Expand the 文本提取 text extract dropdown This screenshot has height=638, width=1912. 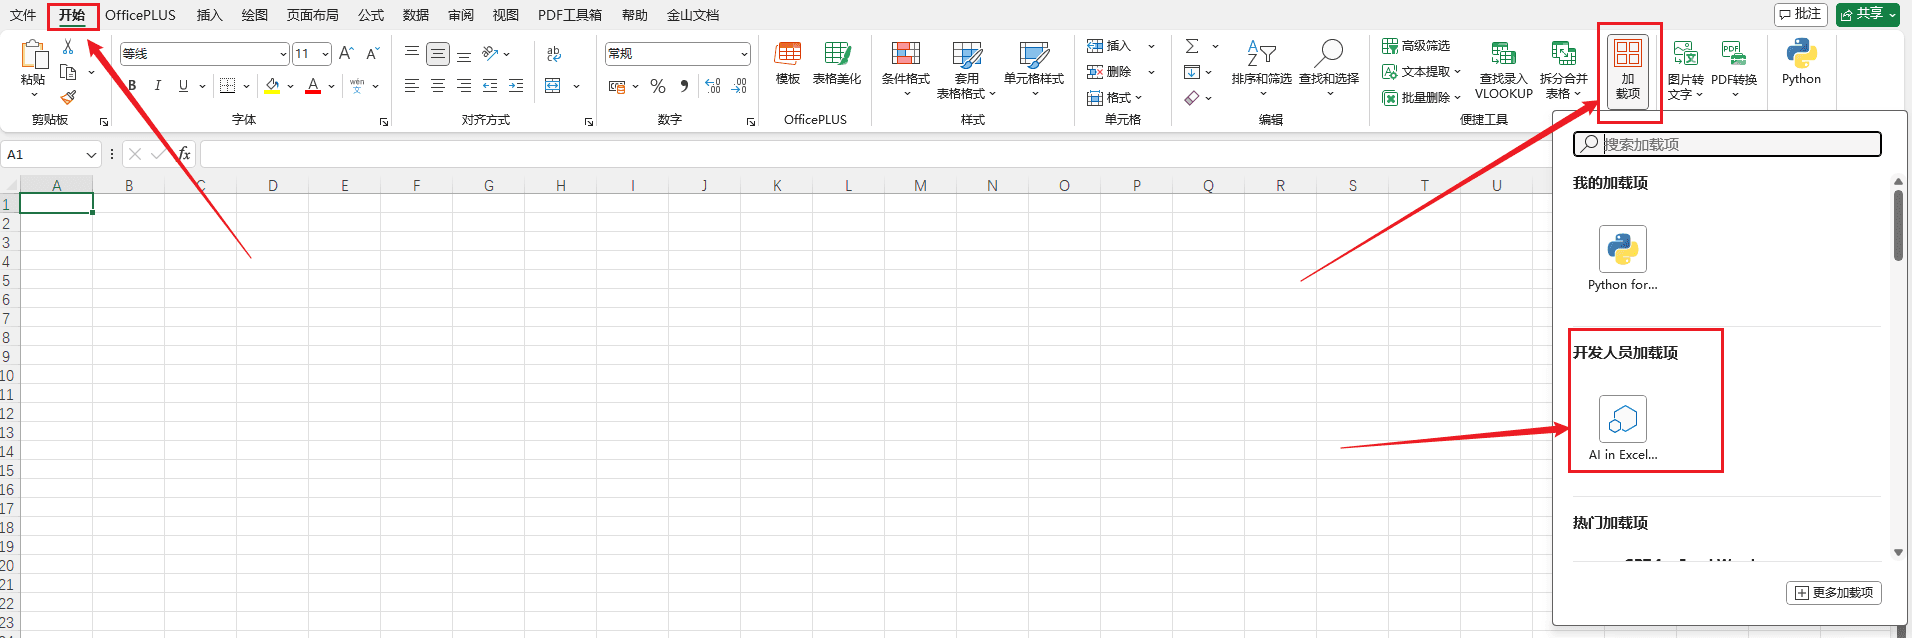point(1457,72)
